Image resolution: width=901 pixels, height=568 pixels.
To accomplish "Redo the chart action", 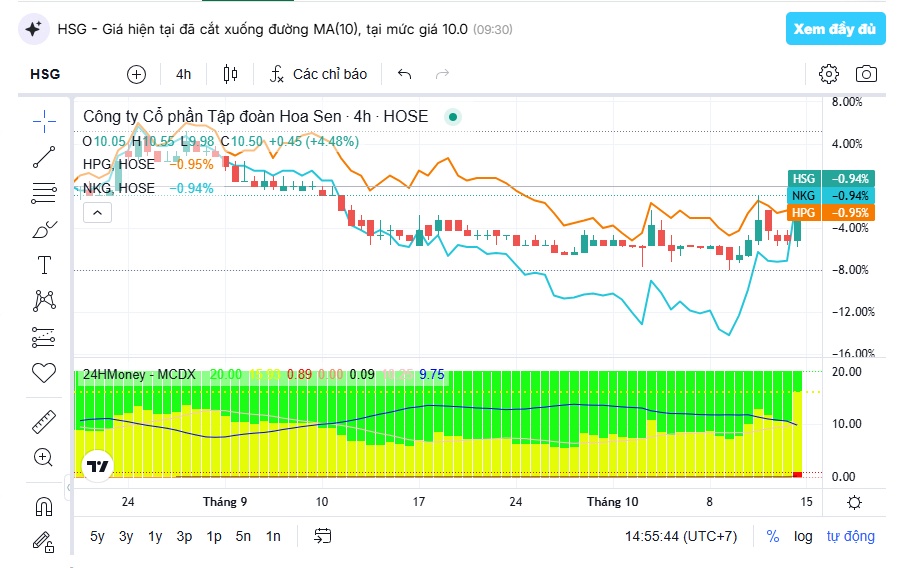I will point(442,74).
